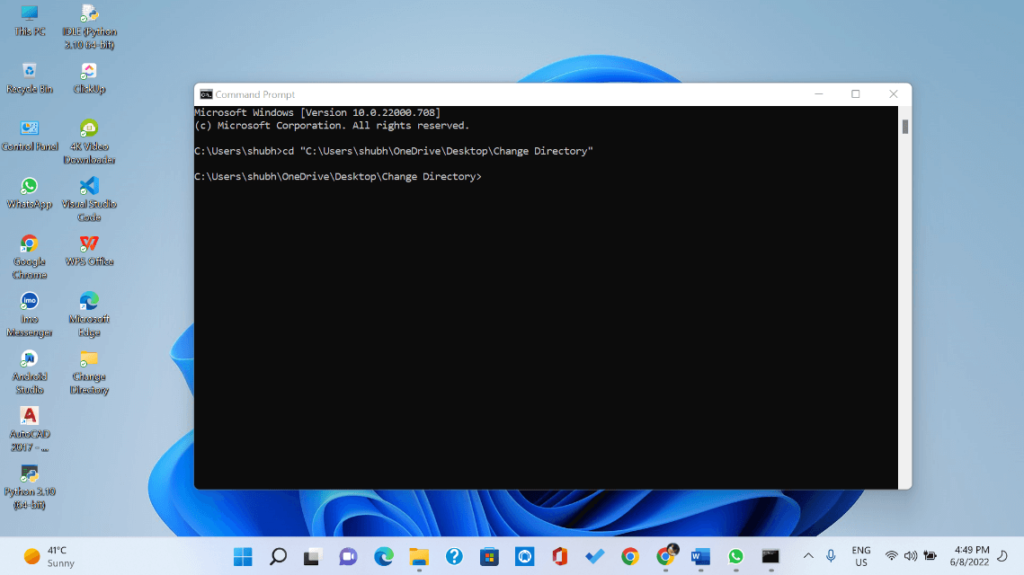Open Teams Chat in the taskbar
This screenshot has width=1024, height=575.
tap(347, 557)
